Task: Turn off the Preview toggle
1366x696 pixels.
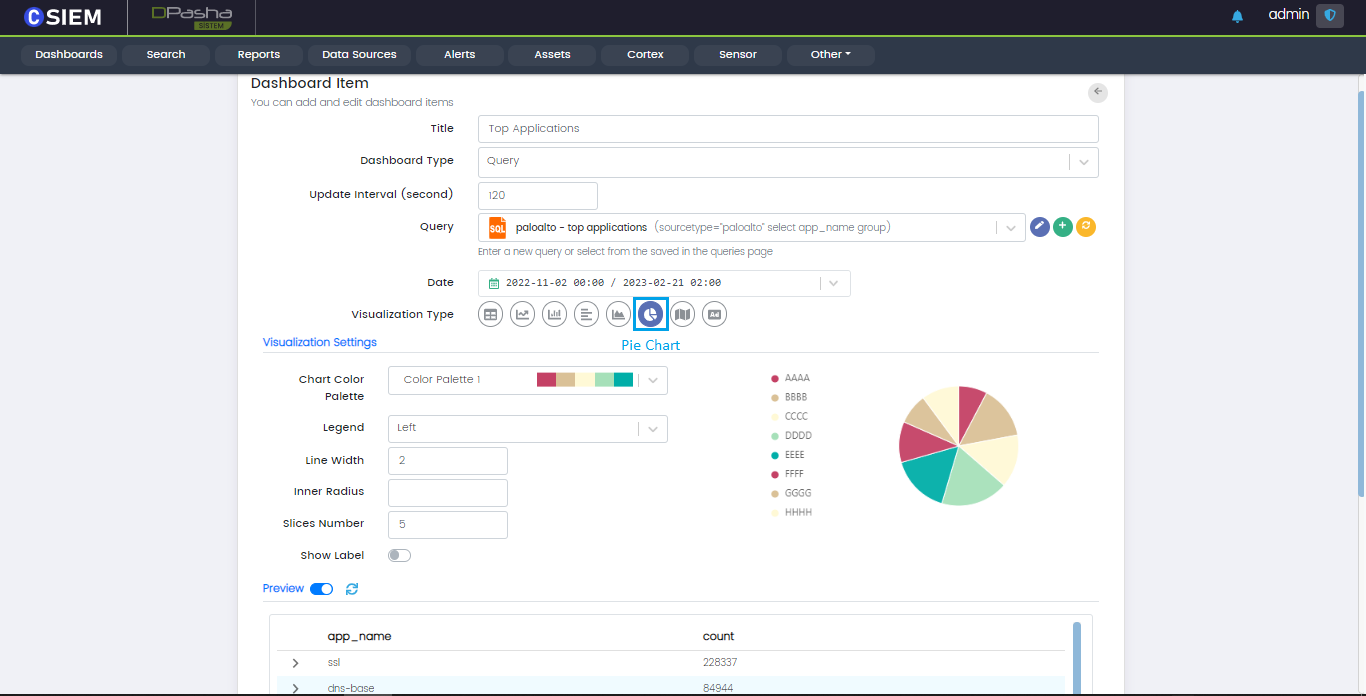Action: (322, 589)
